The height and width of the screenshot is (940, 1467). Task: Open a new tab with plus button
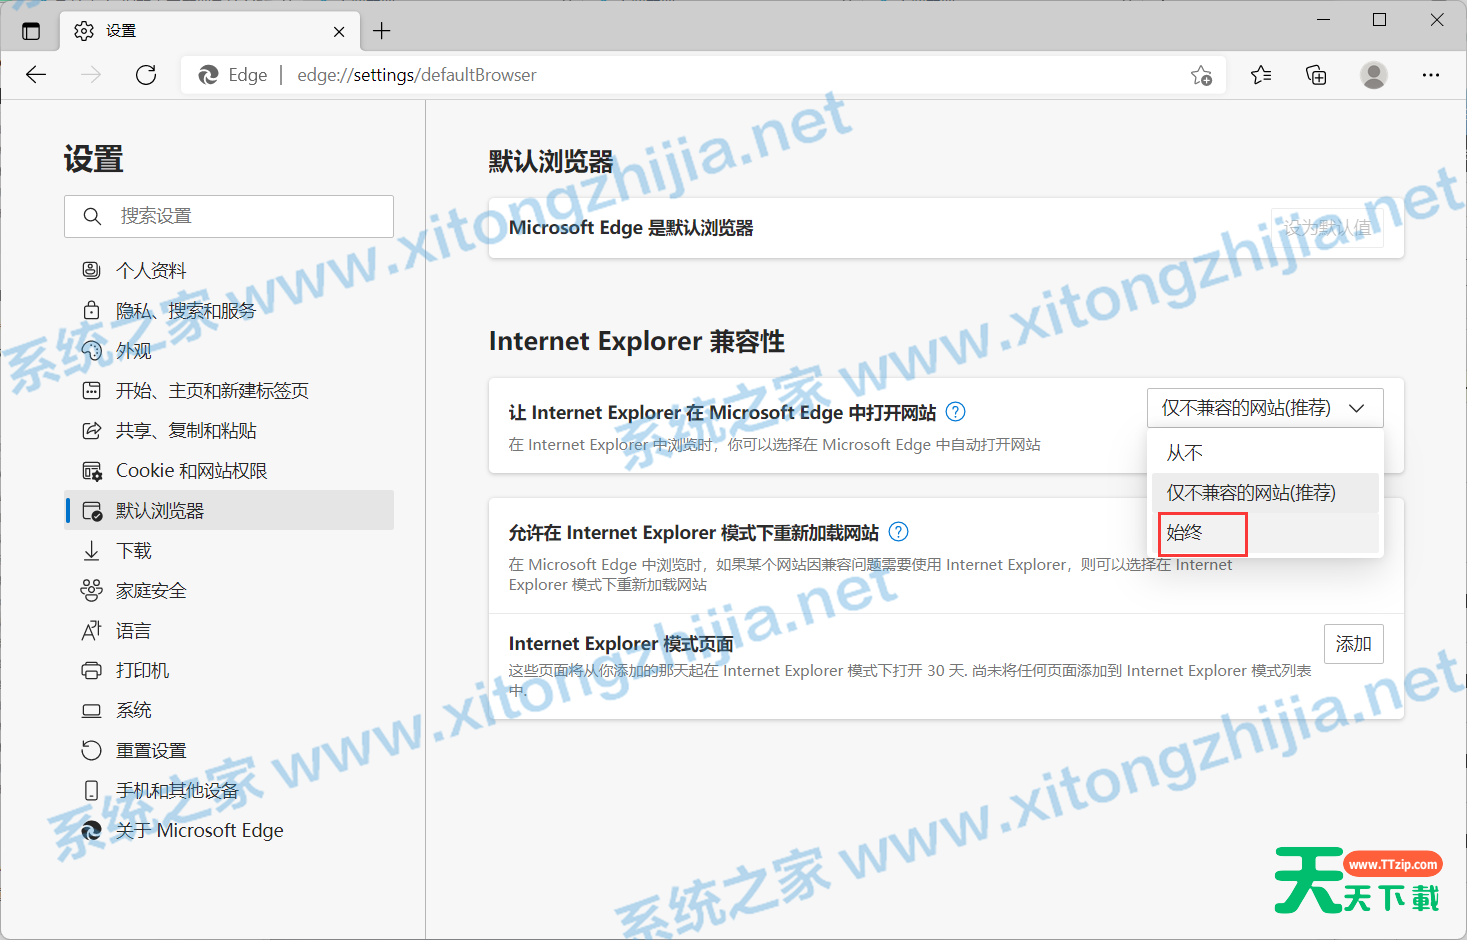coord(381,31)
